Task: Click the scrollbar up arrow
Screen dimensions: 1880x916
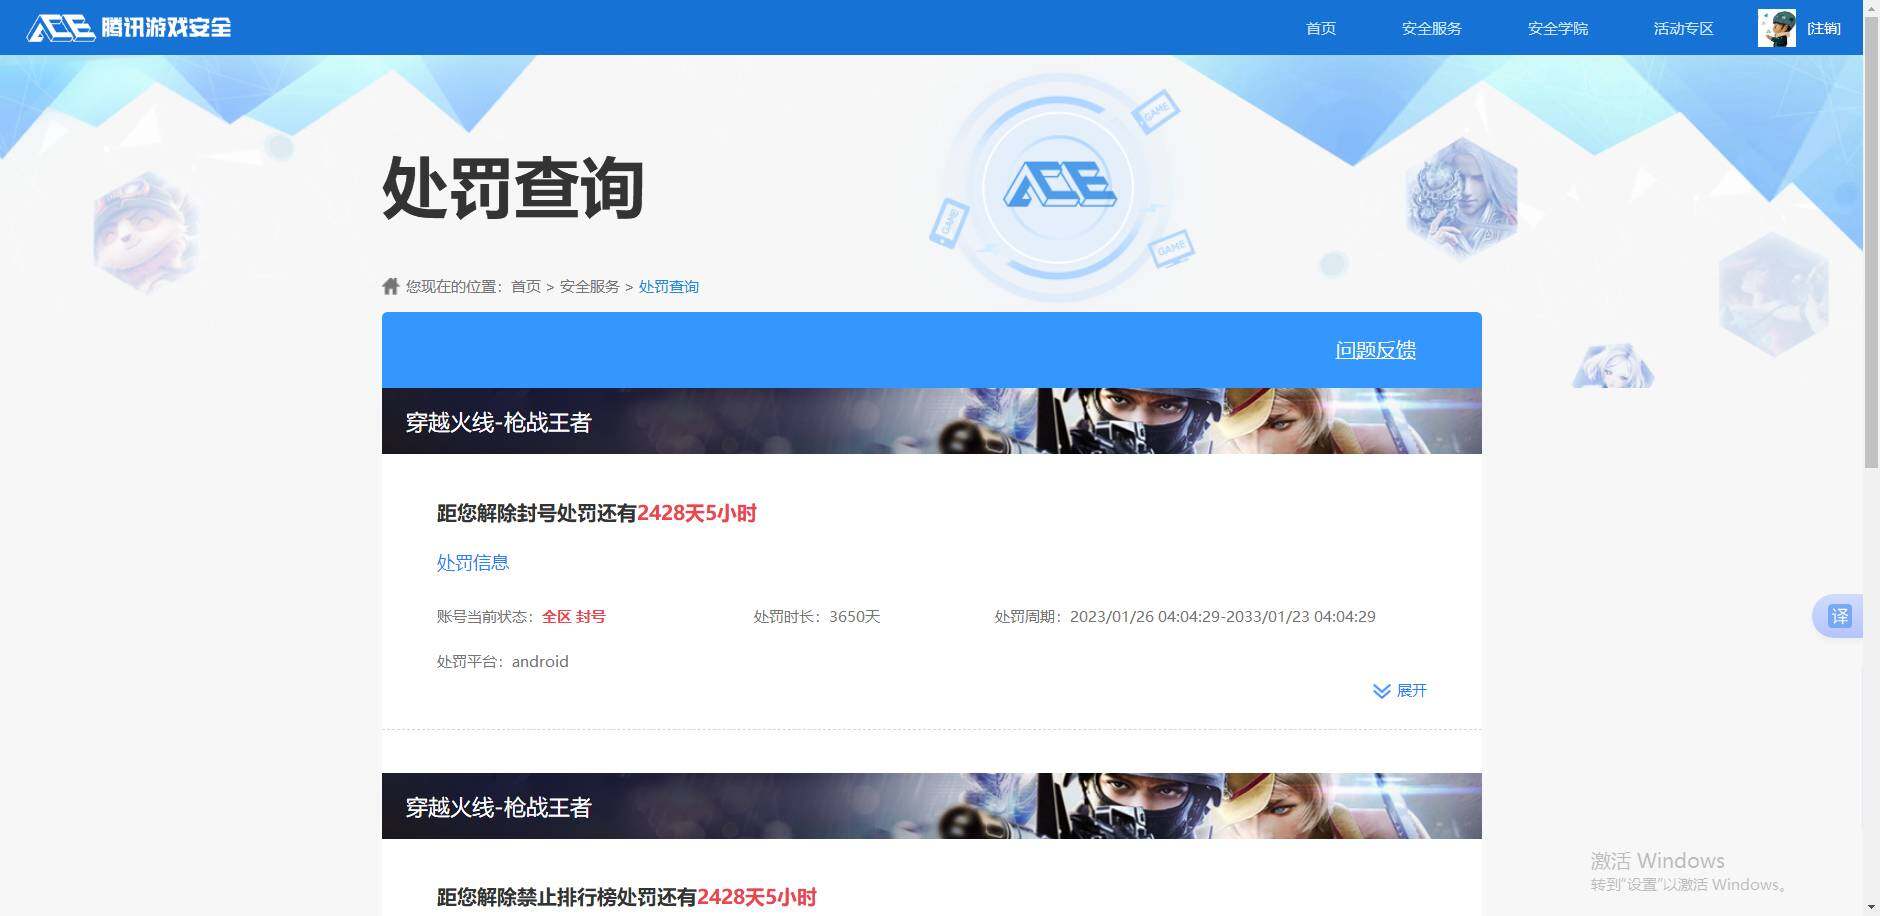Action: pos(1871,8)
